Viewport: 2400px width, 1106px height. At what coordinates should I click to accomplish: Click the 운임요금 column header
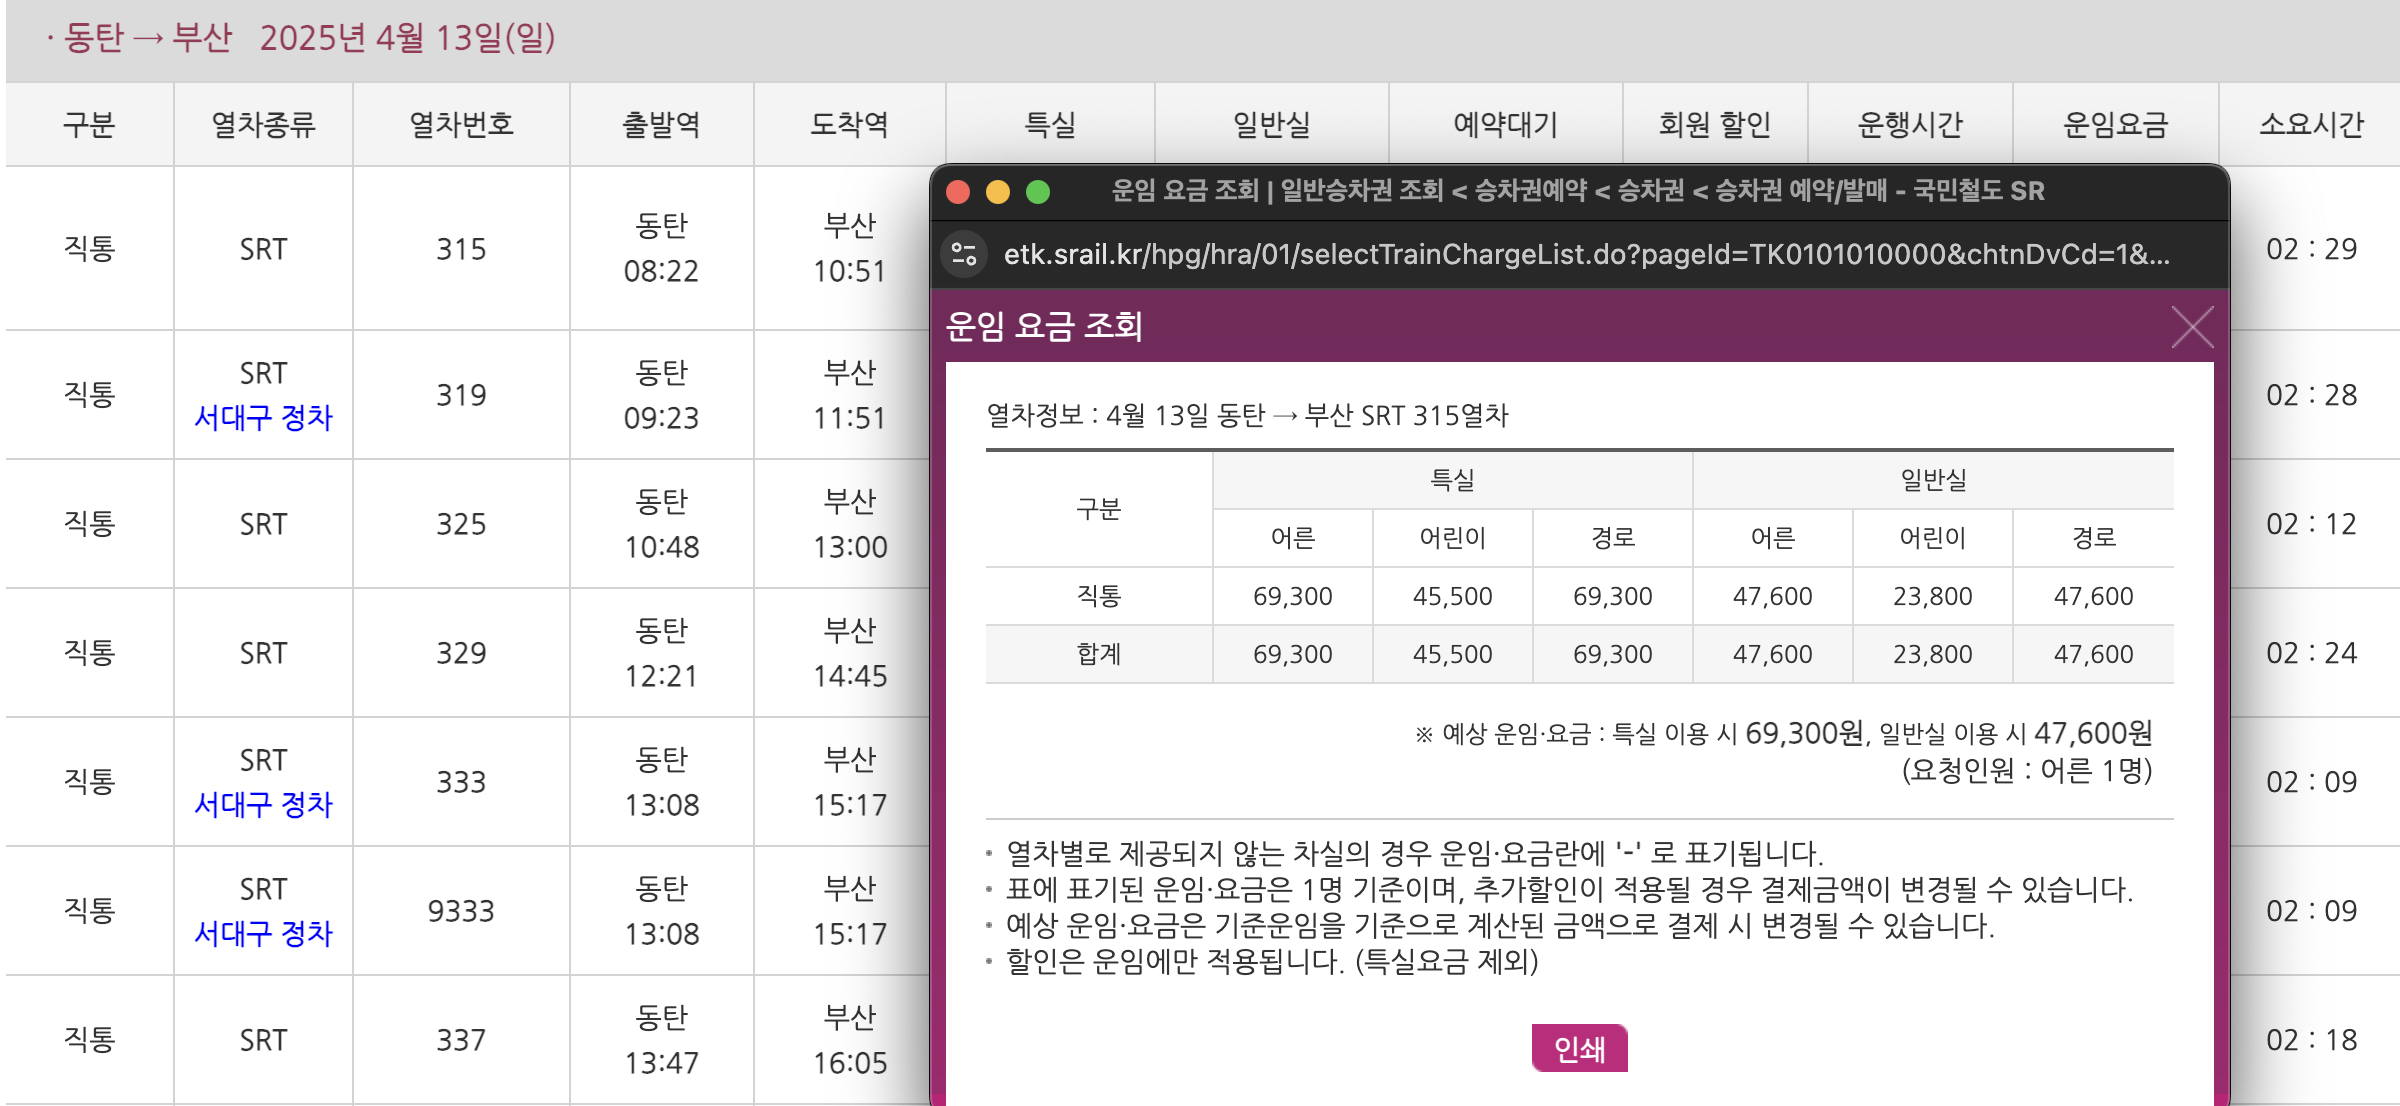point(2114,125)
